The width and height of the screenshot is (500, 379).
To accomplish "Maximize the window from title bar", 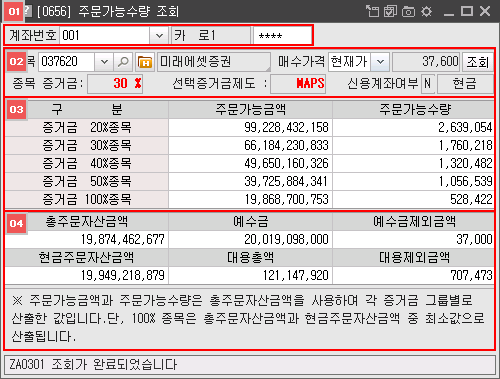I will click(x=467, y=11).
